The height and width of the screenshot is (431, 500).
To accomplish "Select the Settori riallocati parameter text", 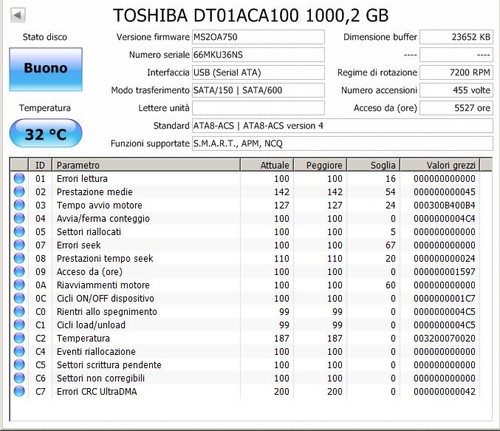I will point(89,232).
